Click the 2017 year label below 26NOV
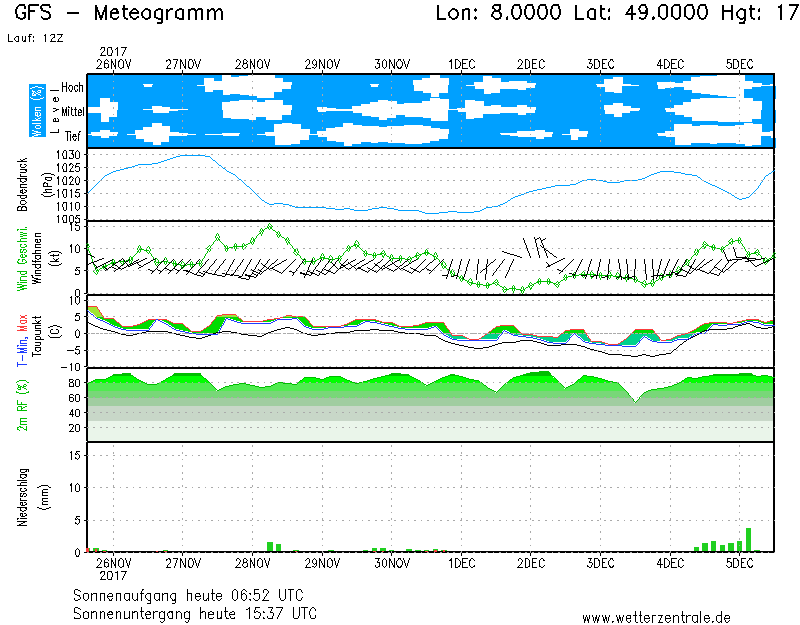800x625 pixels. pos(113,576)
